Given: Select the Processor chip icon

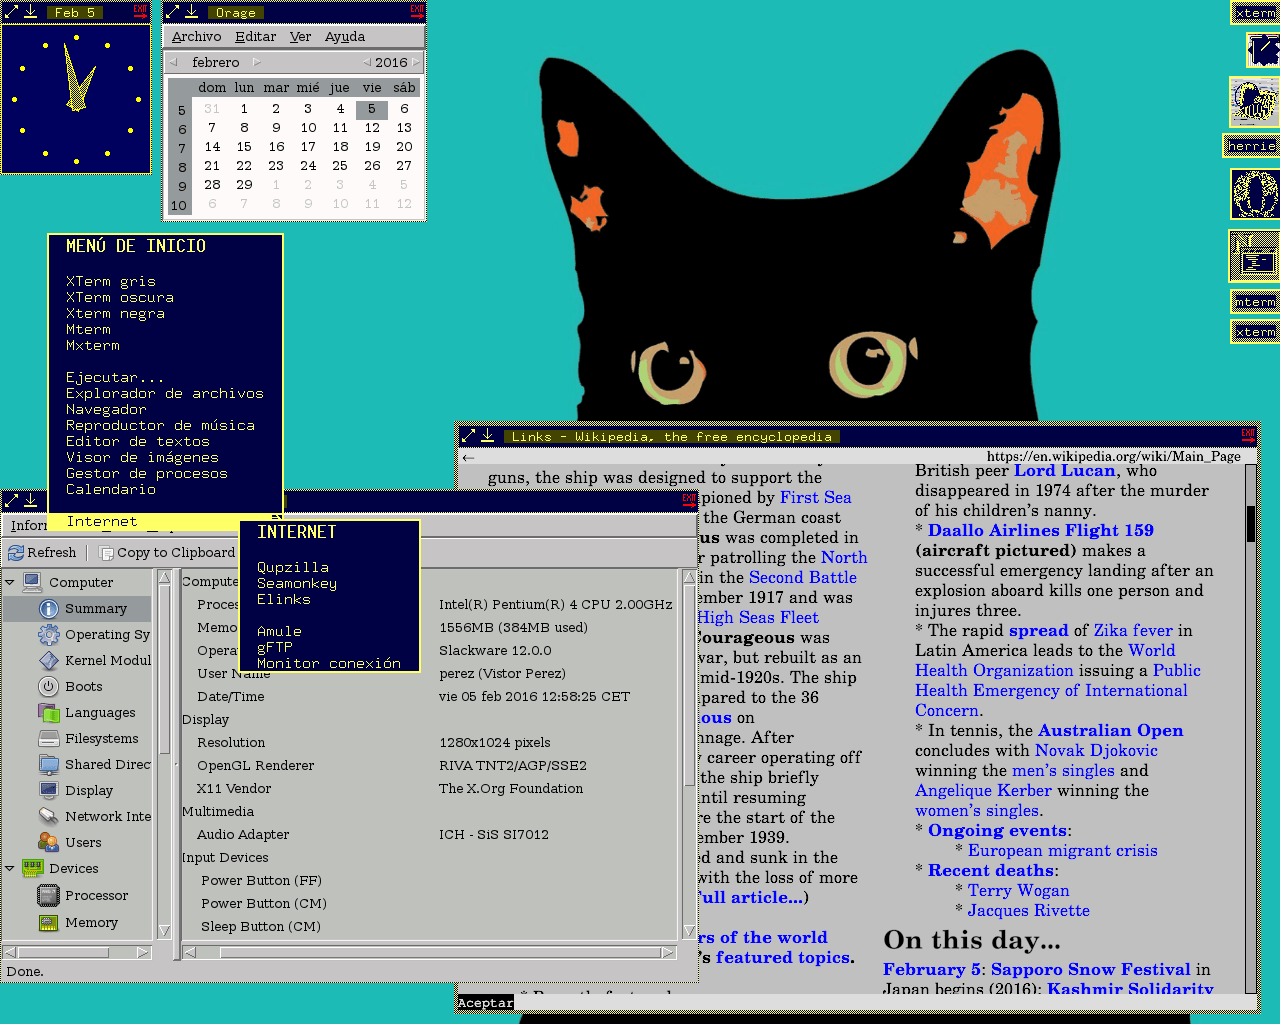Looking at the screenshot, I should coord(49,895).
